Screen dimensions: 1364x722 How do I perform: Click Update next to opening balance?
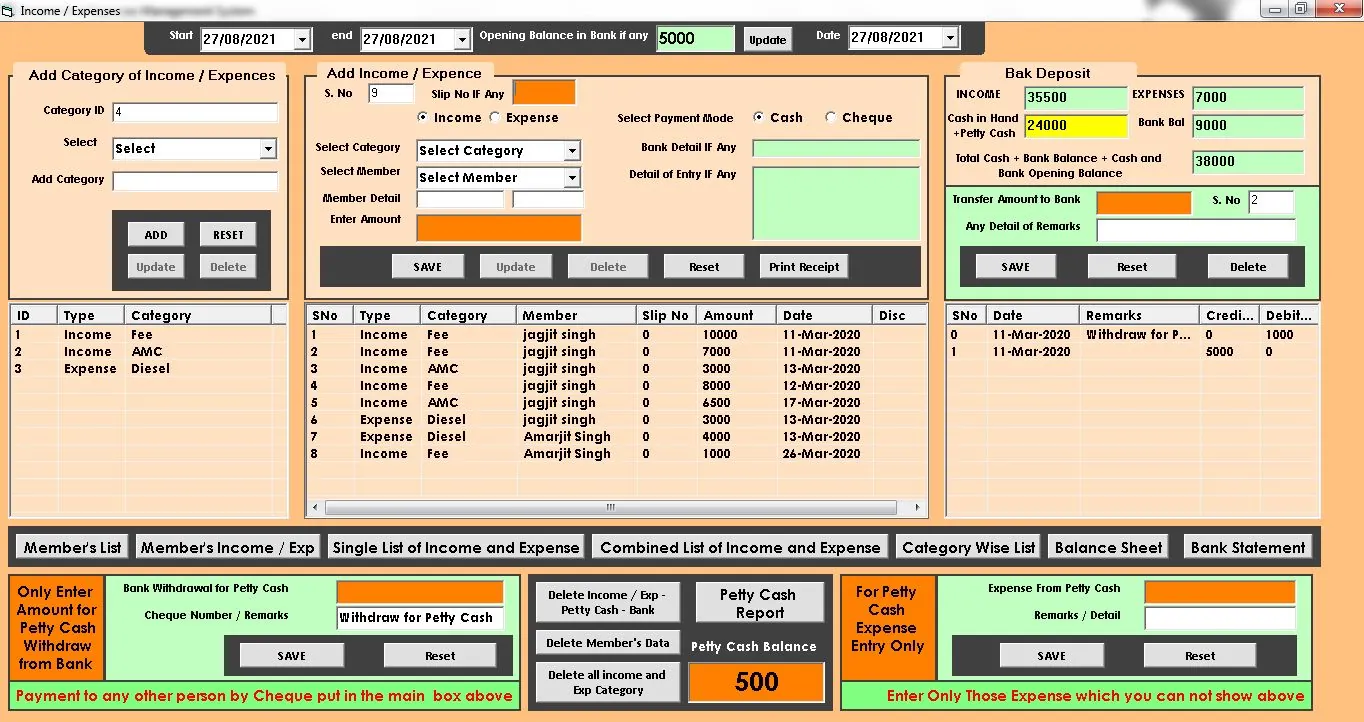pyautogui.click(x=768, y=40)
